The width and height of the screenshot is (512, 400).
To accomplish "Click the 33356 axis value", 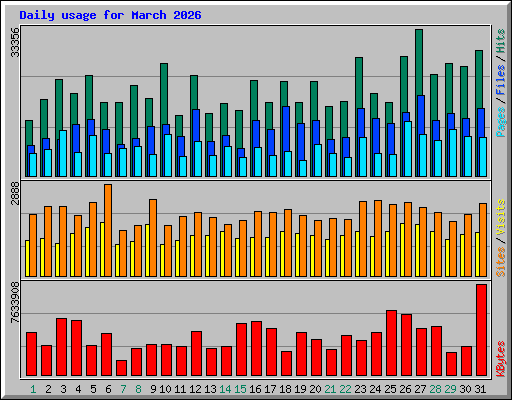I will 15,42.
